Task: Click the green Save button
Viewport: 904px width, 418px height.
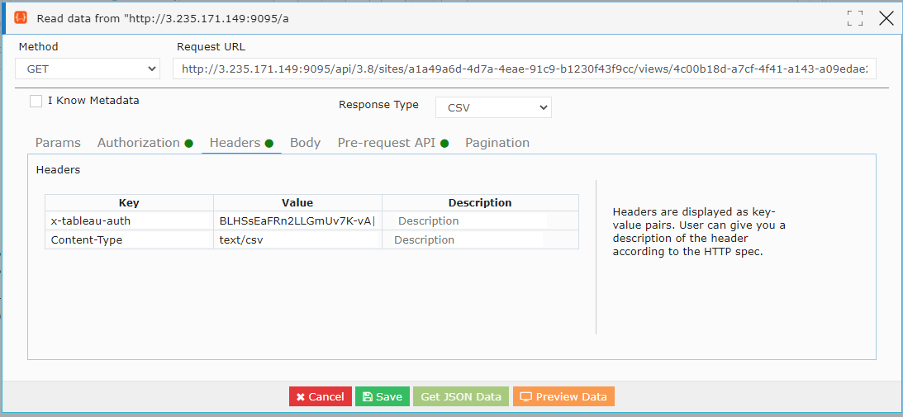Action: coord(382,397)
